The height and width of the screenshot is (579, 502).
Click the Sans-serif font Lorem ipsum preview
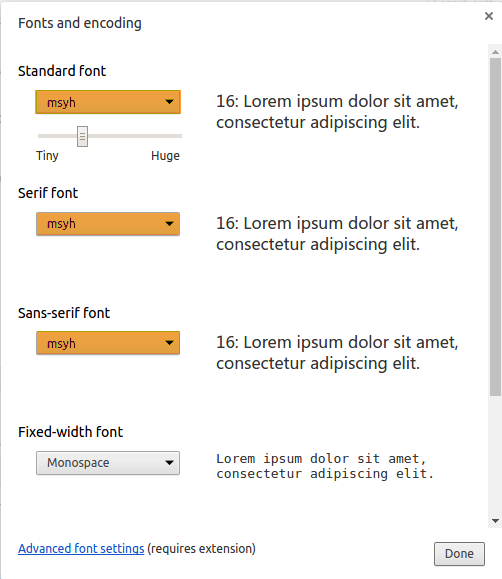pyautogui.click(x=337, y=353)
